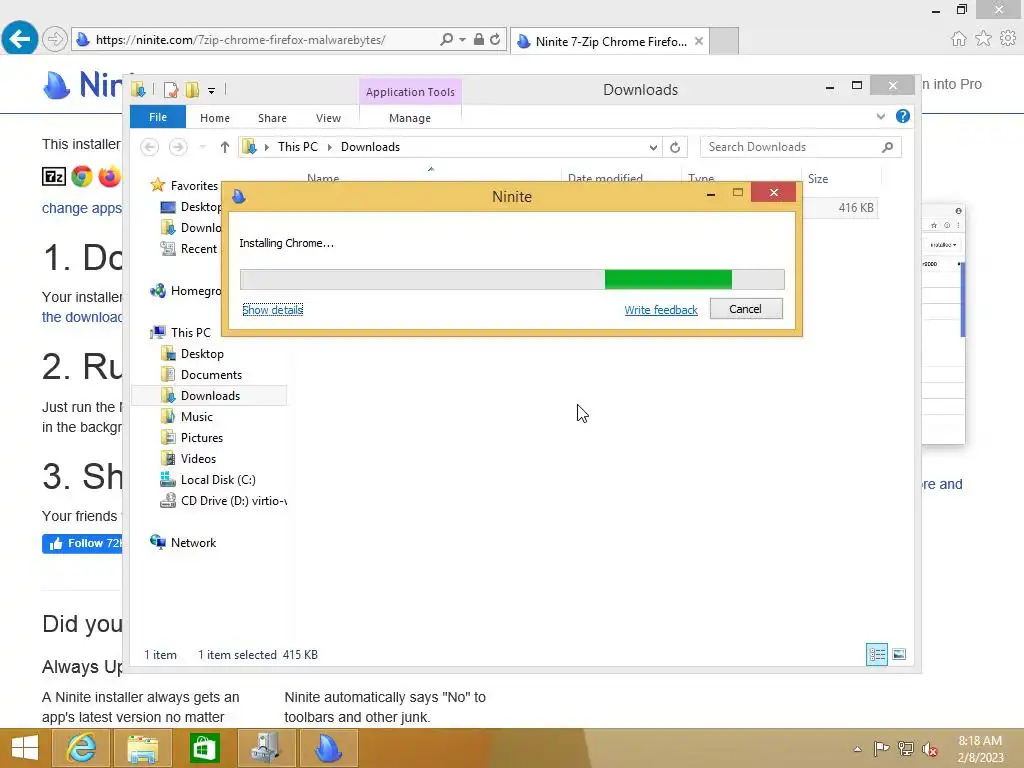The width and height of the screenshot is (1024, 768).
Task: Switch Explorer to large icons view
Action: pyautogui.click(x=899, y=654)
